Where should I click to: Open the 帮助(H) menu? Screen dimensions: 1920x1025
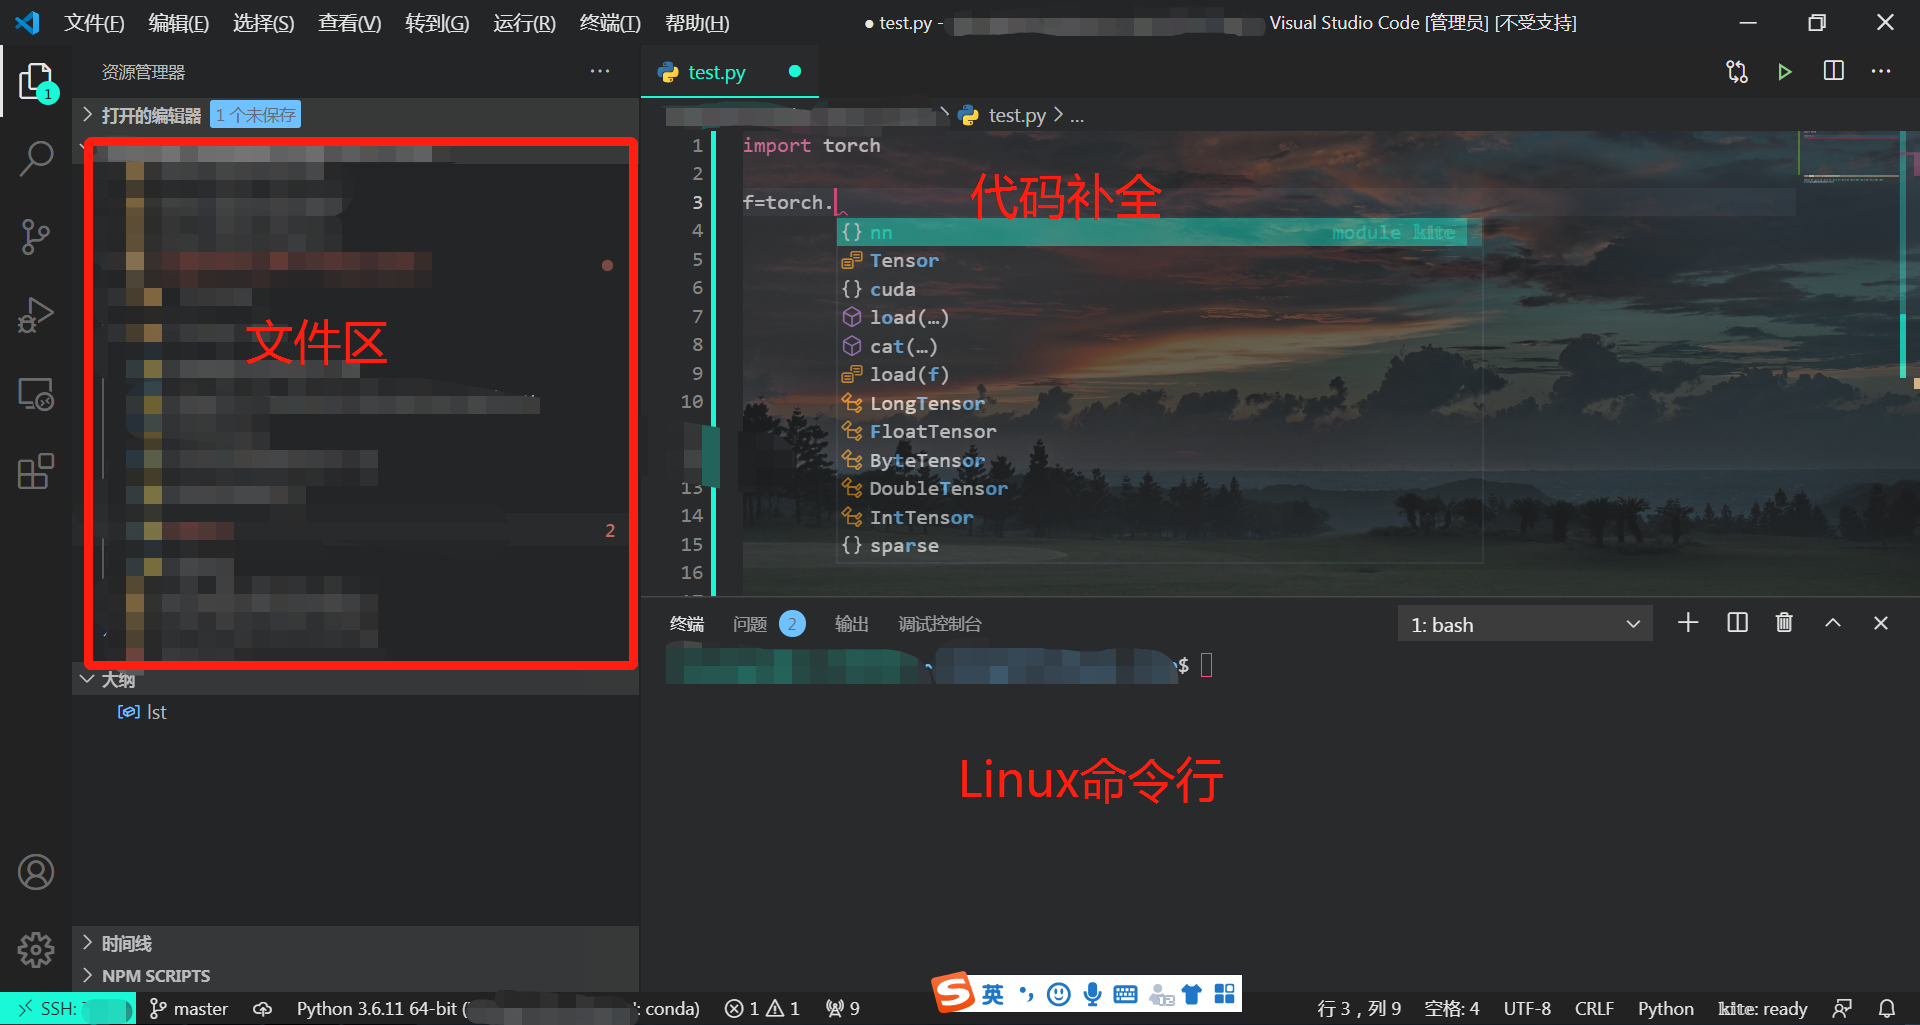697,23
